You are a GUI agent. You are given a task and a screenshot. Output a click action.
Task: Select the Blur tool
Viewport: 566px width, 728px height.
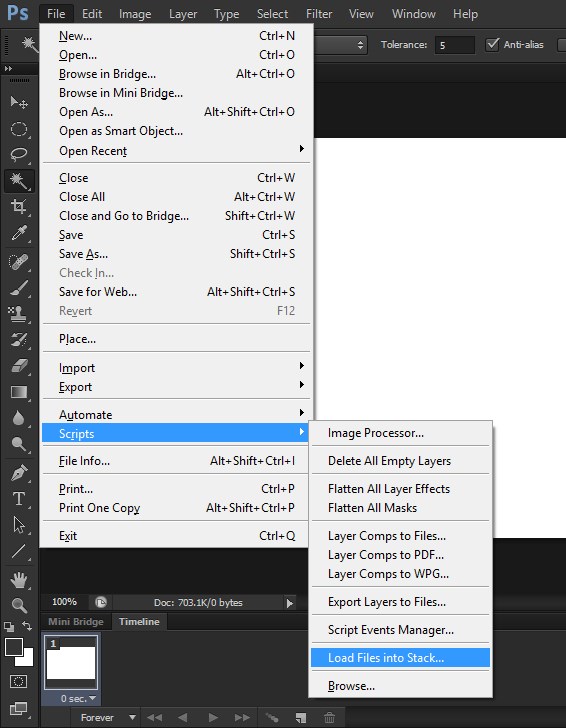click(x=19, y=418)
